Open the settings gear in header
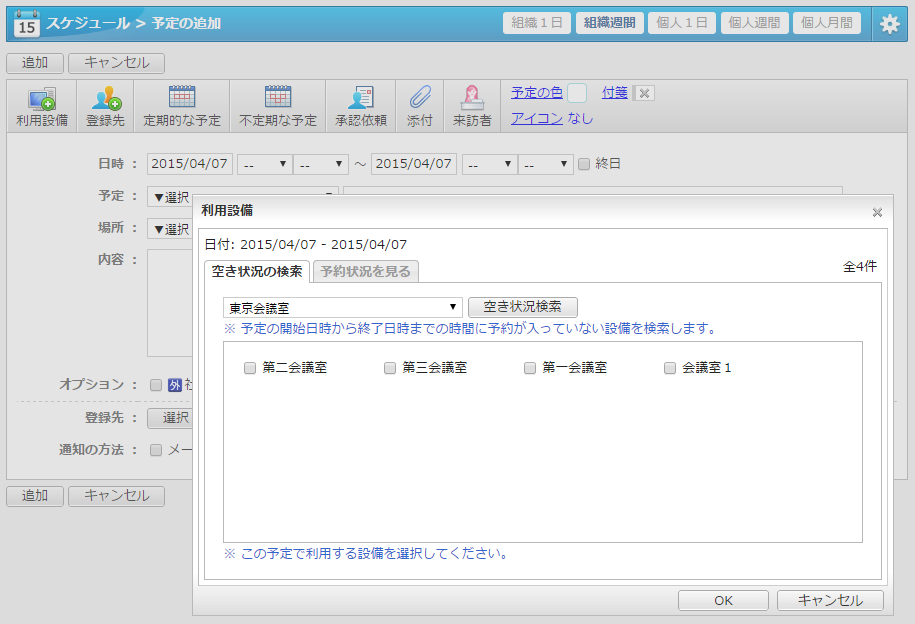Image resolution: width=915 pixels, height=624 pixels. pyautogui.click(x=889, y=24)
